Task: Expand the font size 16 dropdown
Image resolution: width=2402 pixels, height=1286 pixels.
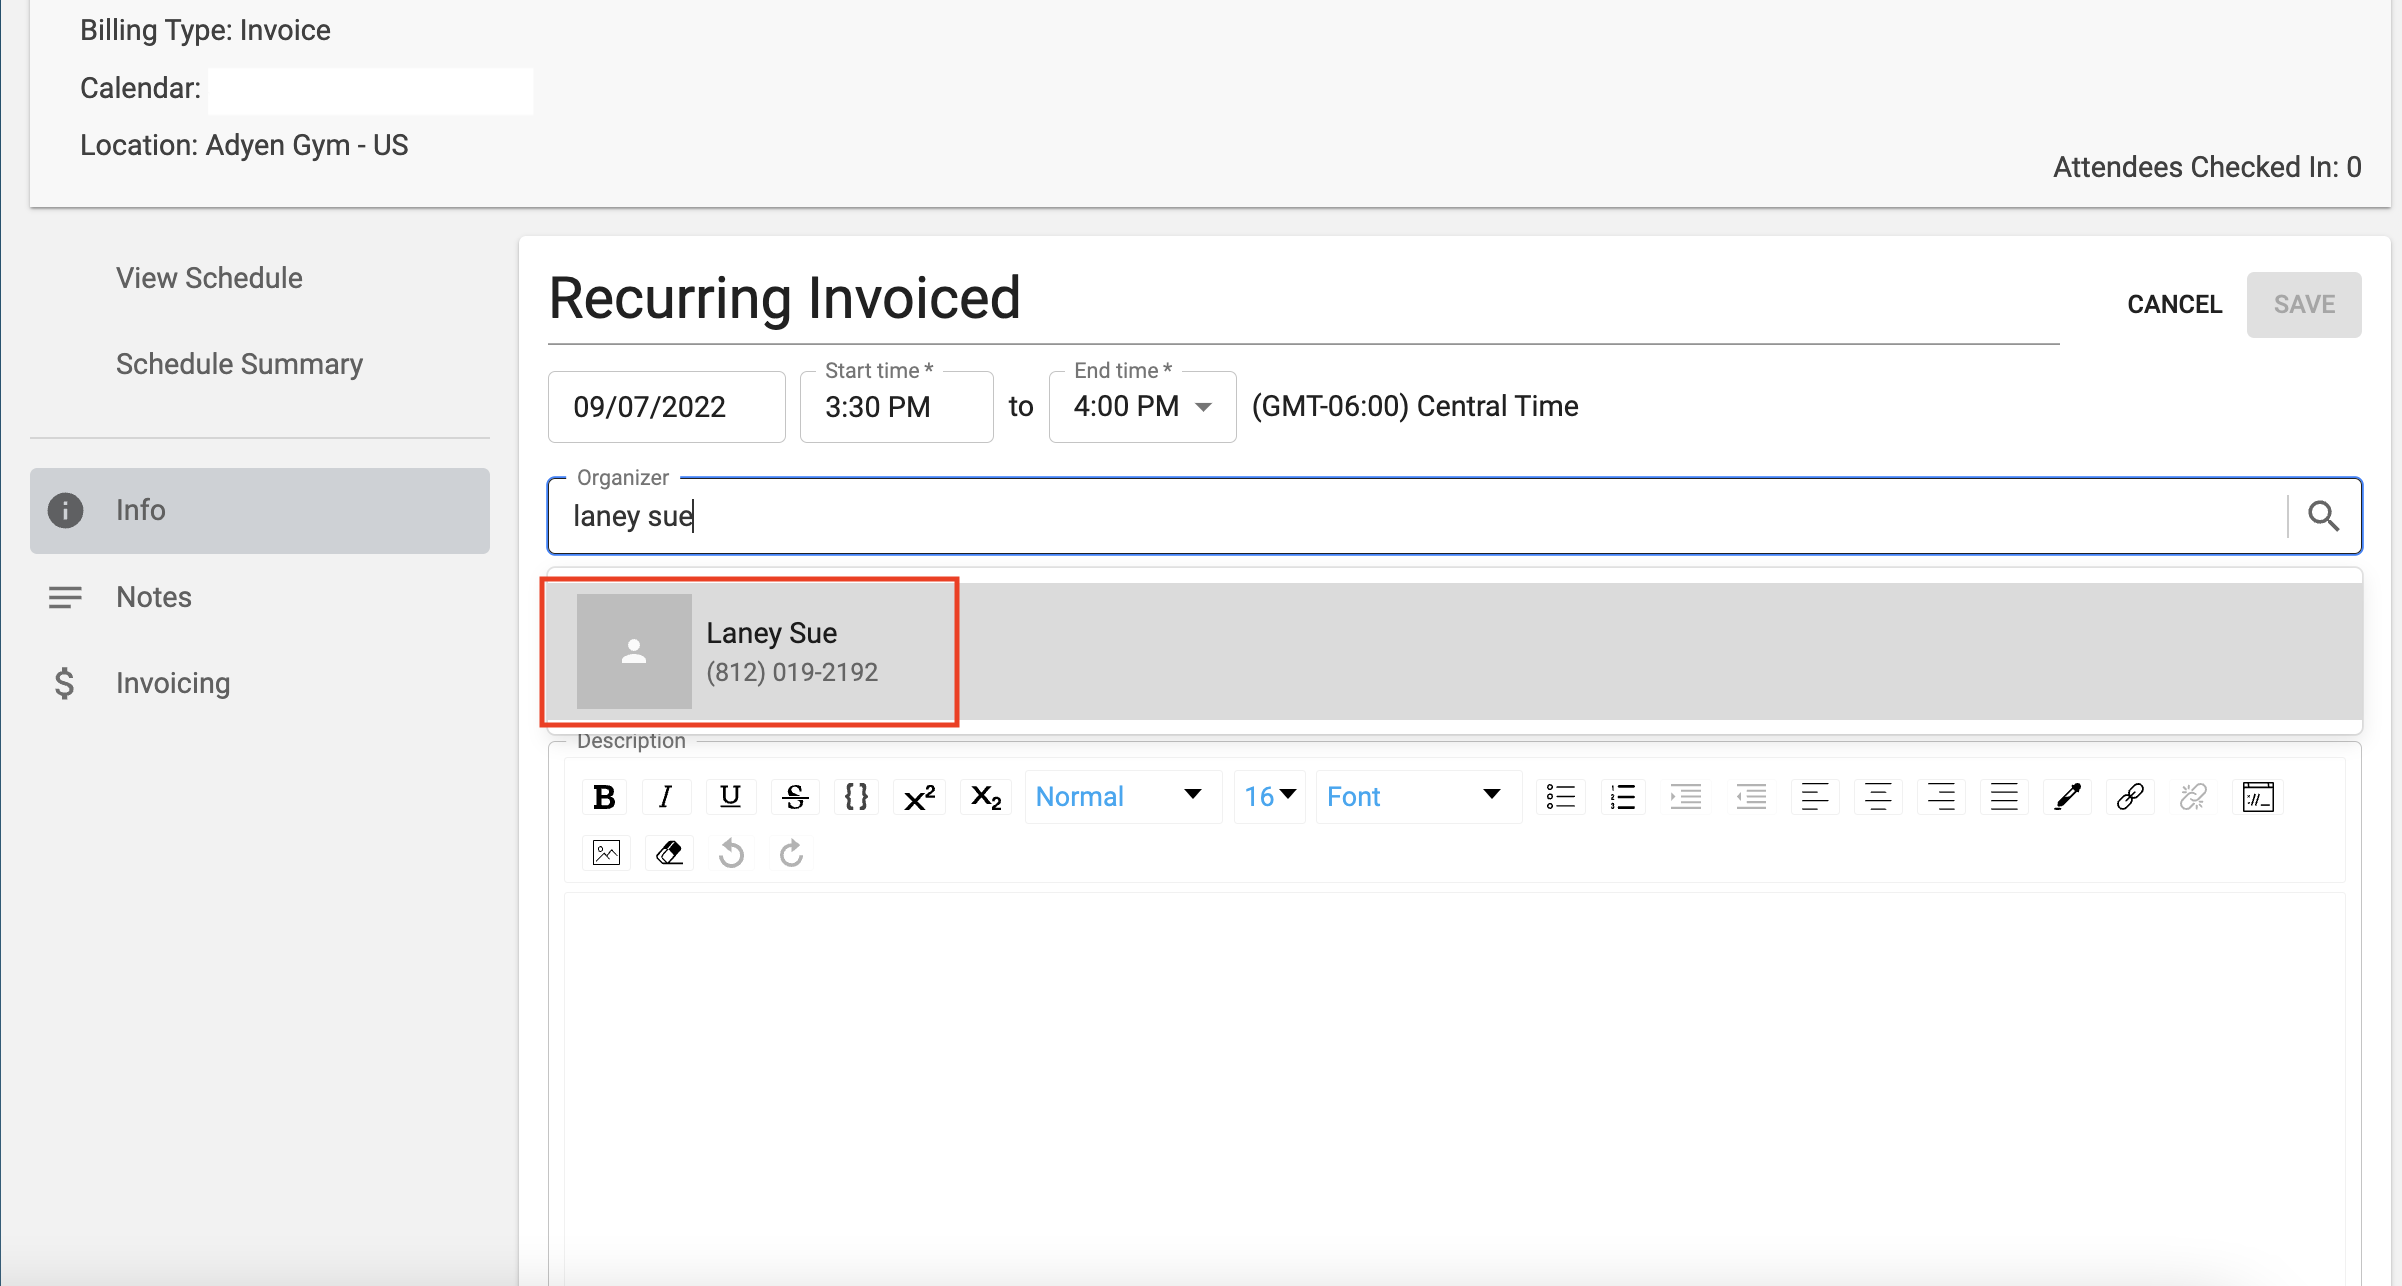Action: (1269, 797)
